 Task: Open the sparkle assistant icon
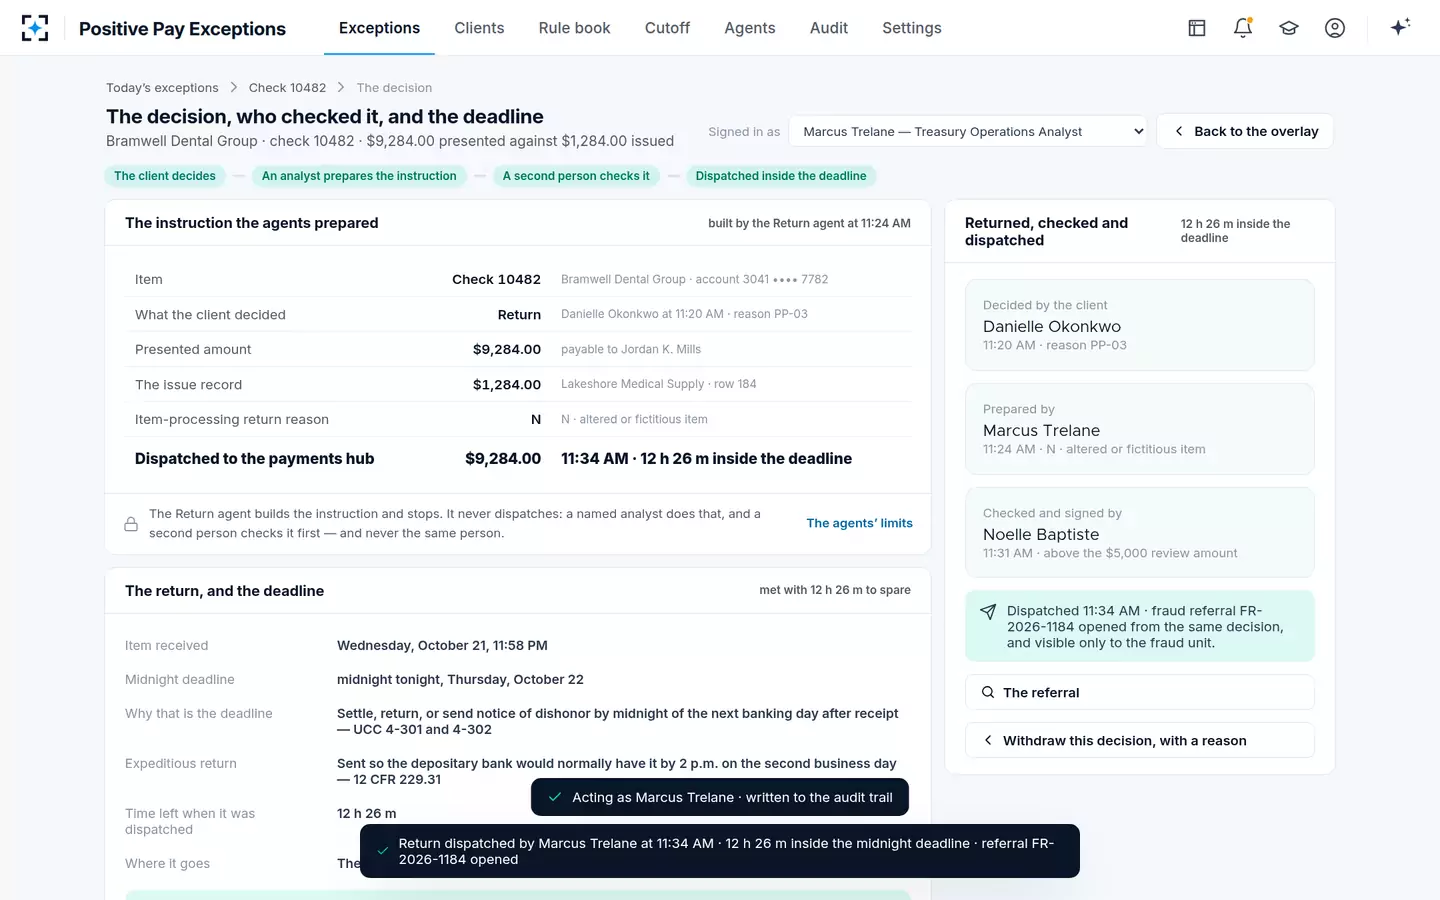click(x=1400, y=27)
